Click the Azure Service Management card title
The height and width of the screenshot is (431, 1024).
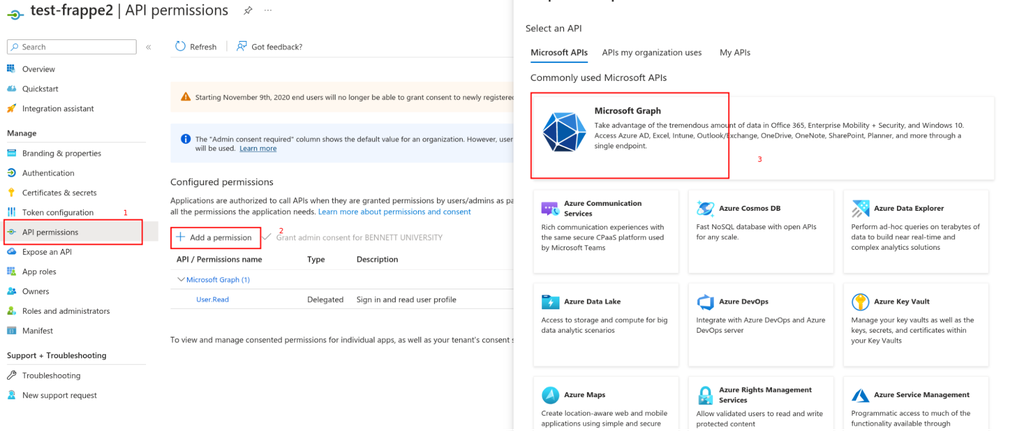point(921,395)
